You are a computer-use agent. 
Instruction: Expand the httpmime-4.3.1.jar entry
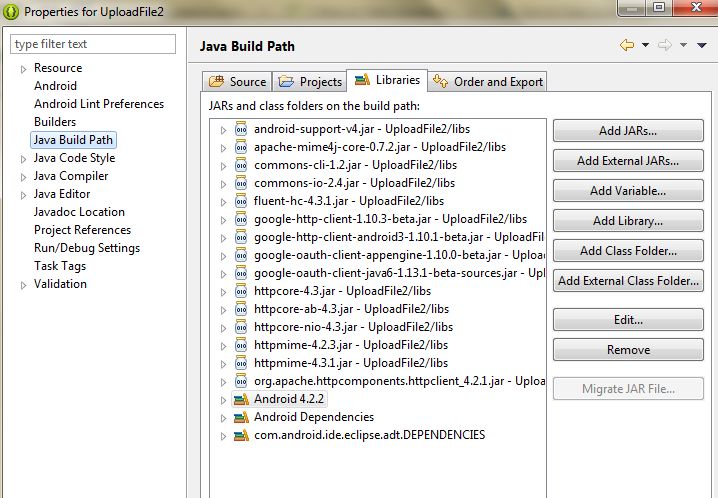(223, 364)
